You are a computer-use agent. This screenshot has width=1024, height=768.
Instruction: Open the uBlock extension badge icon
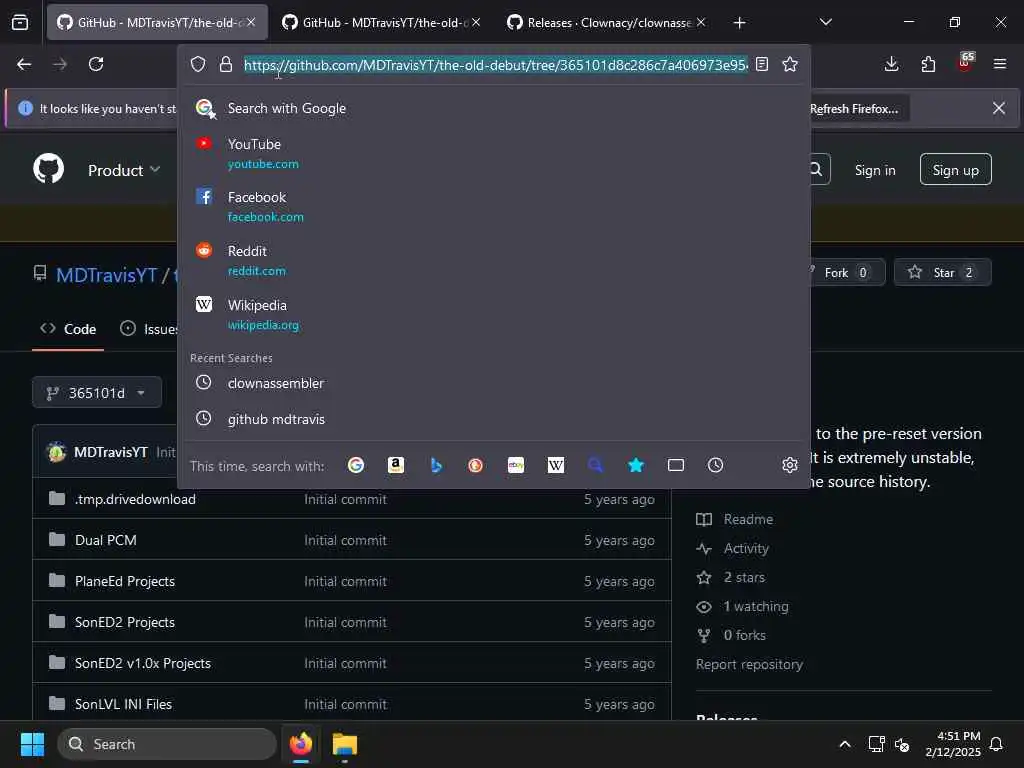point(965,63)
